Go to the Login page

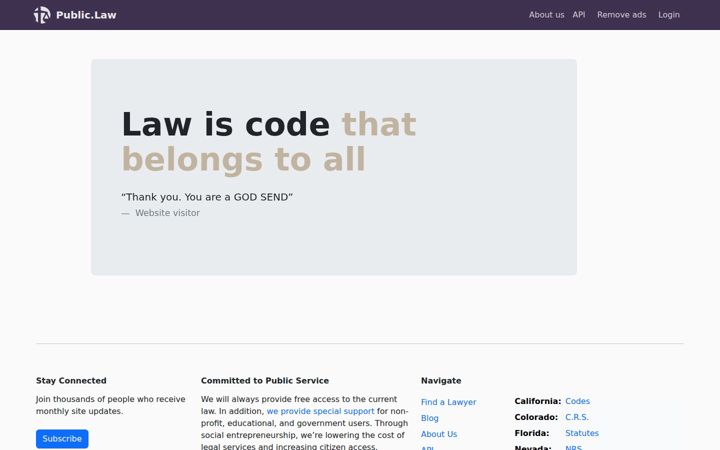coord(669,15)
